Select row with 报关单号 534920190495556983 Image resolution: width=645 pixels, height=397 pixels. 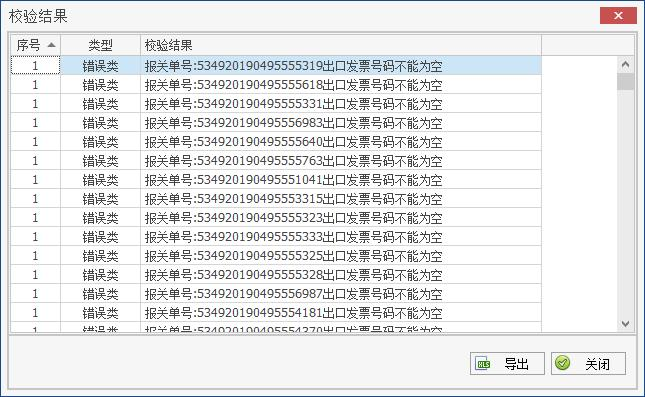coord(276,123)
